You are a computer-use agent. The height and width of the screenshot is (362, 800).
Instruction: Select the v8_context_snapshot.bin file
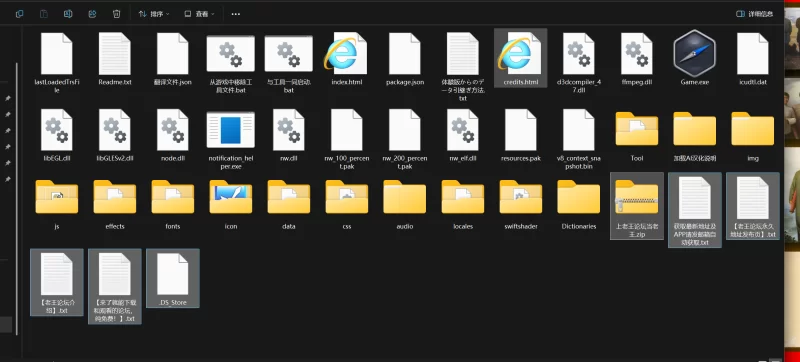(x=579, y=140)
